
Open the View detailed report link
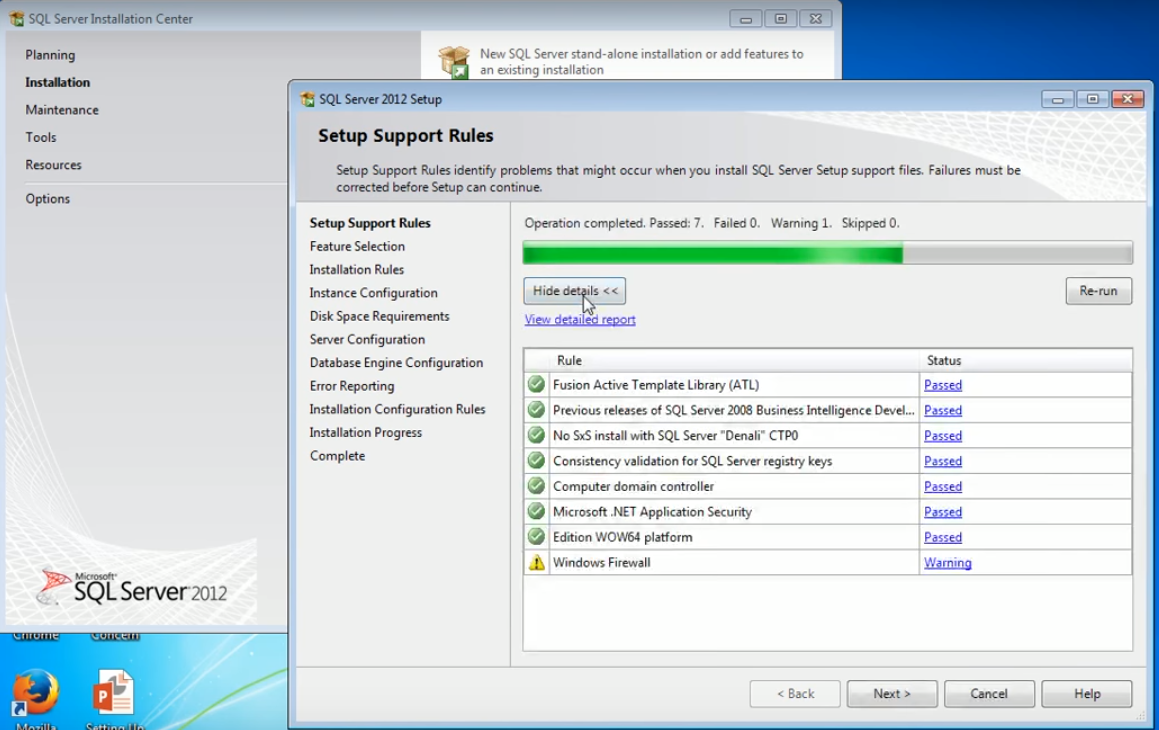coord(580,319)
